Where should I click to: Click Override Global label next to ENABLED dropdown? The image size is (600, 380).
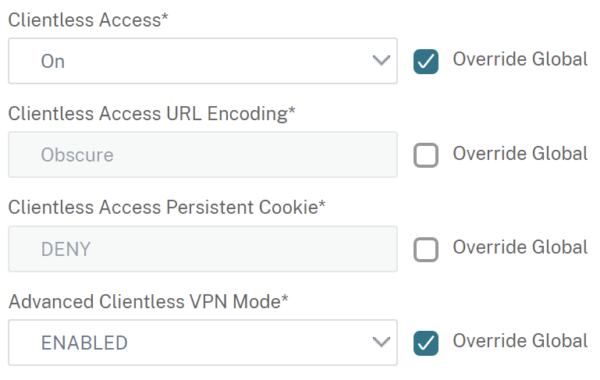520,341
